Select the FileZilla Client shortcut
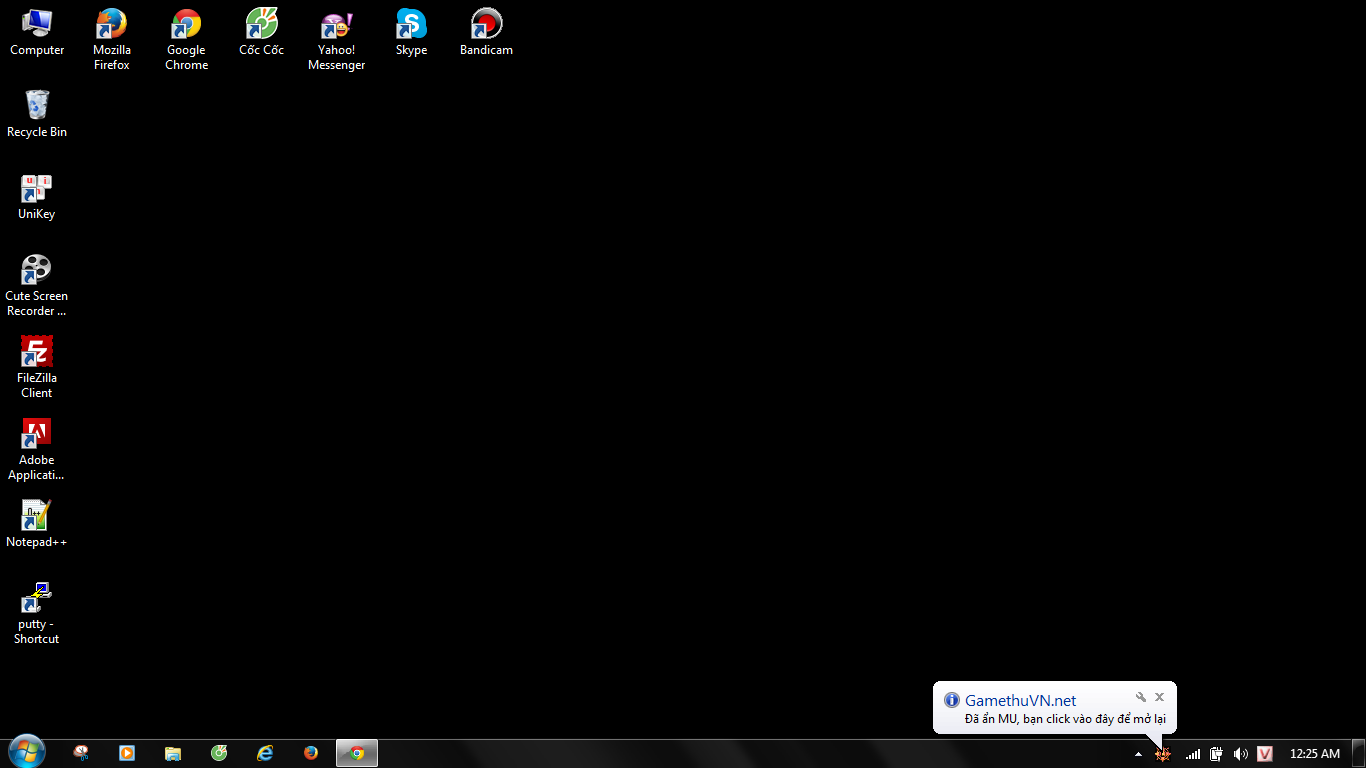Viewport: 1366px width, 768px height. (37, 367)
